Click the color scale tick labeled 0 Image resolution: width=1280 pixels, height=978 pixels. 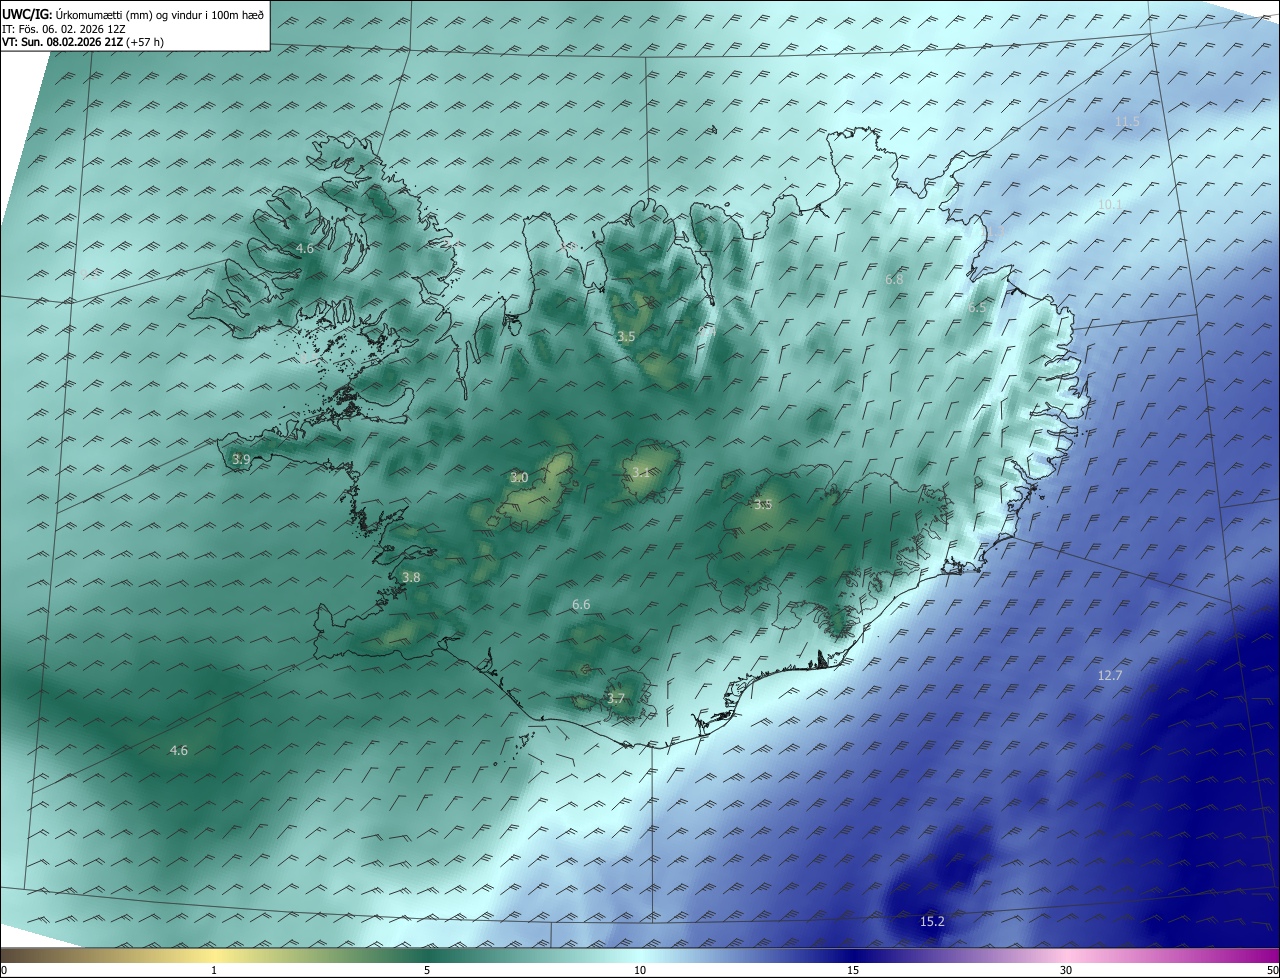(x=4, y=970)
